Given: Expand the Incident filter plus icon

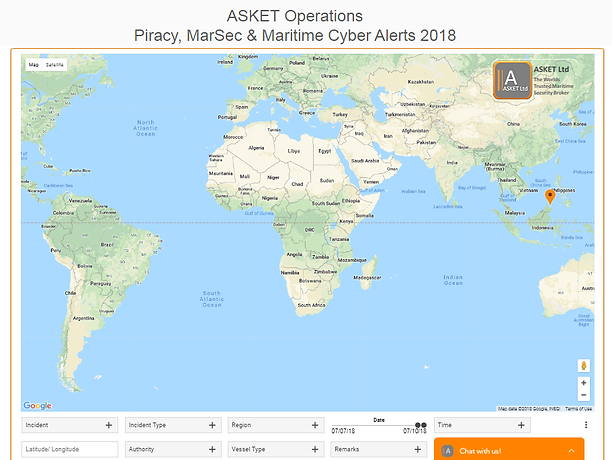Looking at the screenshot, I should 109,425.
